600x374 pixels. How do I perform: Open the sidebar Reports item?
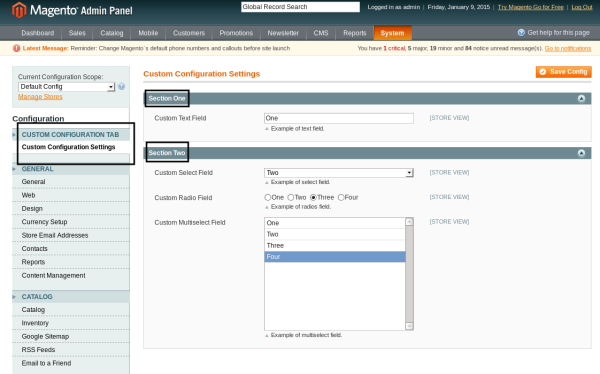33,262
